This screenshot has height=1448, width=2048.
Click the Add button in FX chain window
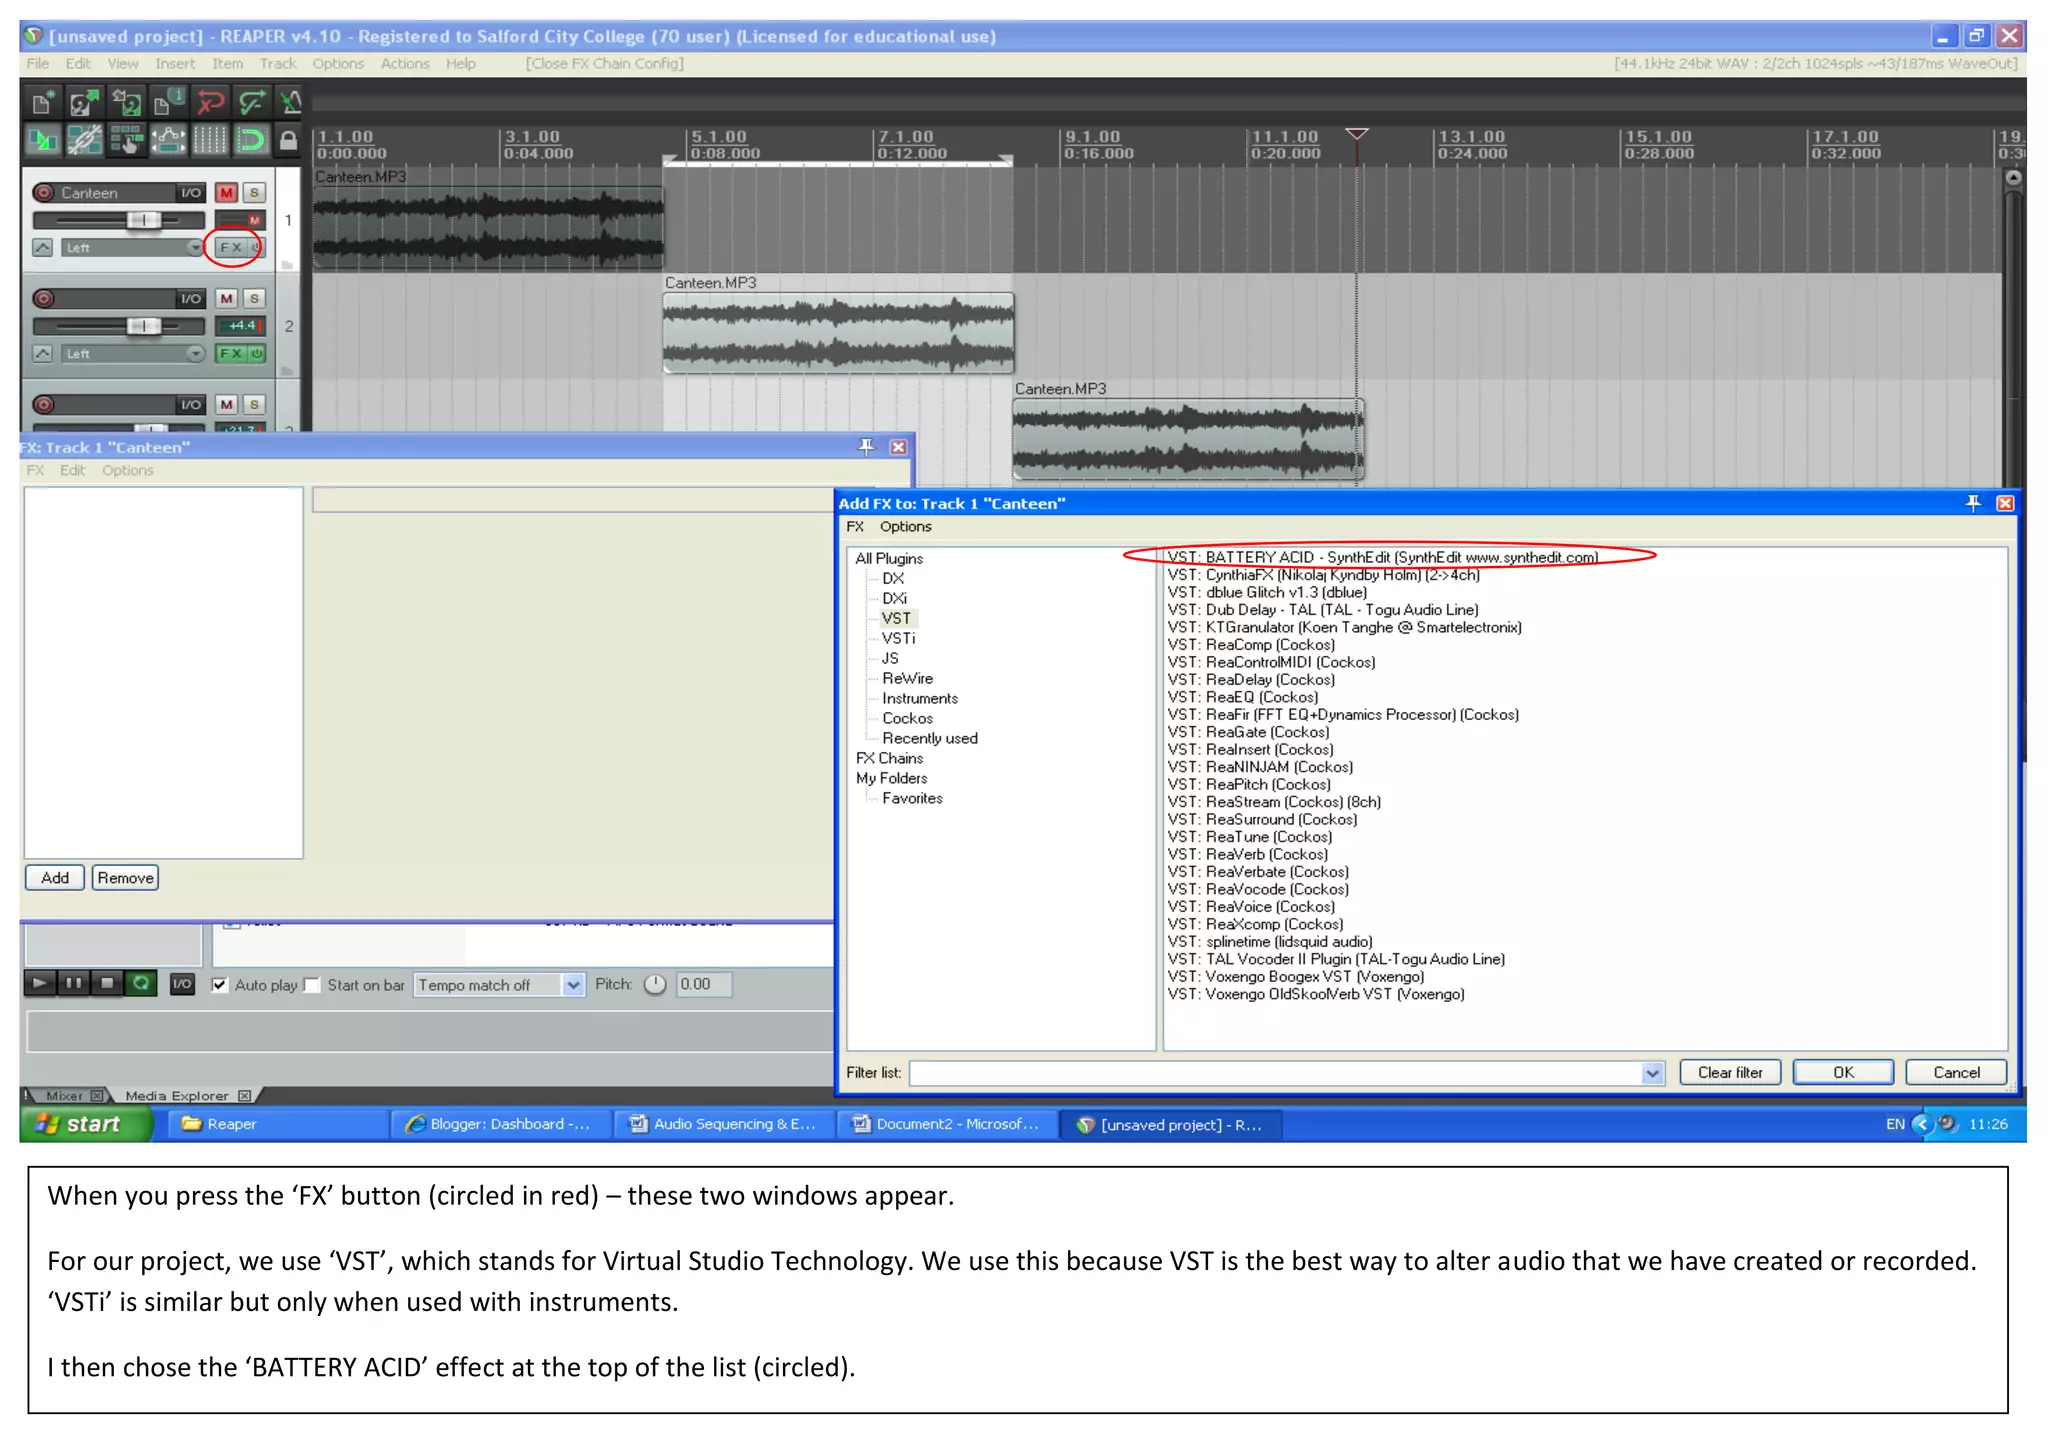tap(55, 878)
